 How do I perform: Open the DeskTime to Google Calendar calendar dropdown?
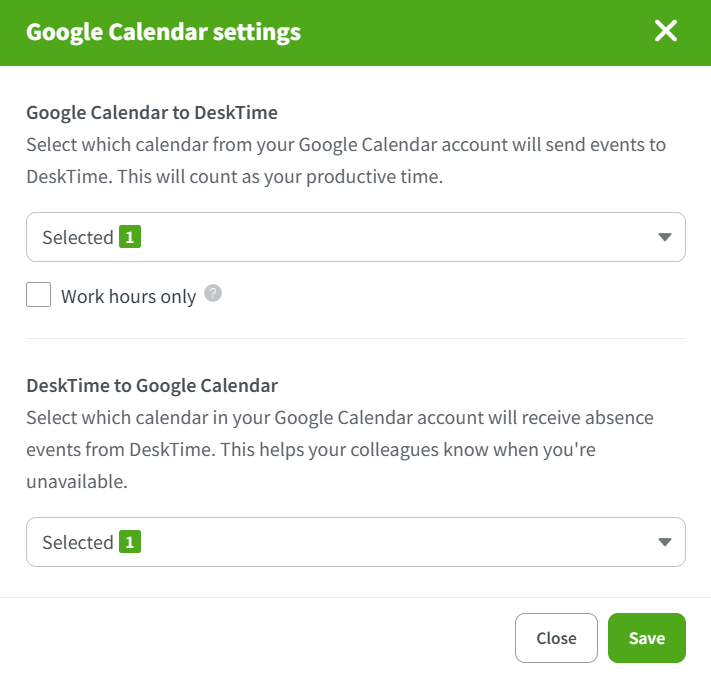click(355, 542)
